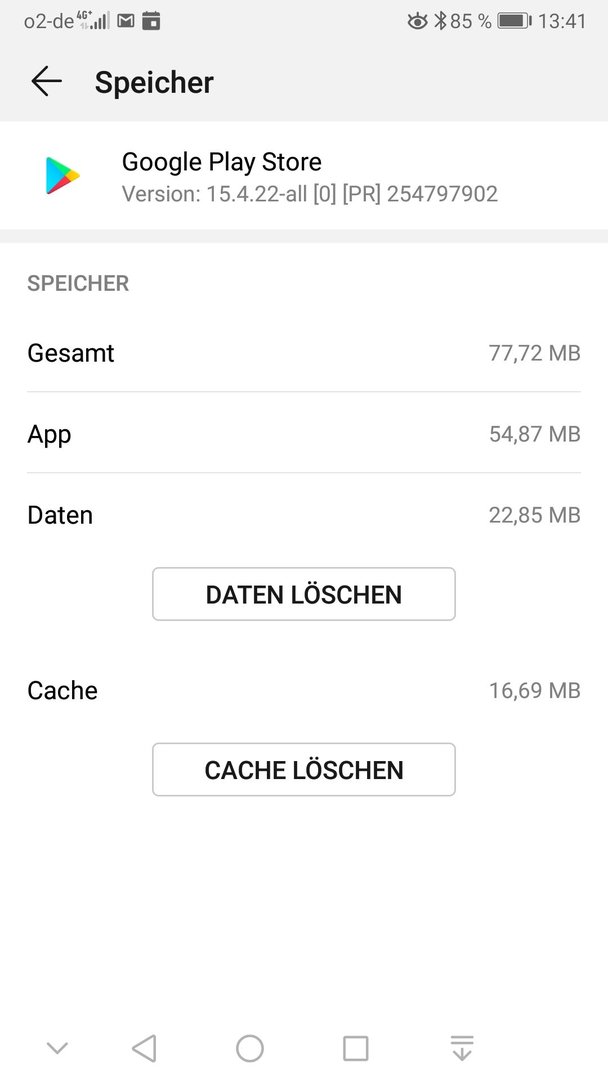Tap the eye comfort status icon
Image resolution: width=608 pixels, height=1080 pixels.
pos(417,21)
